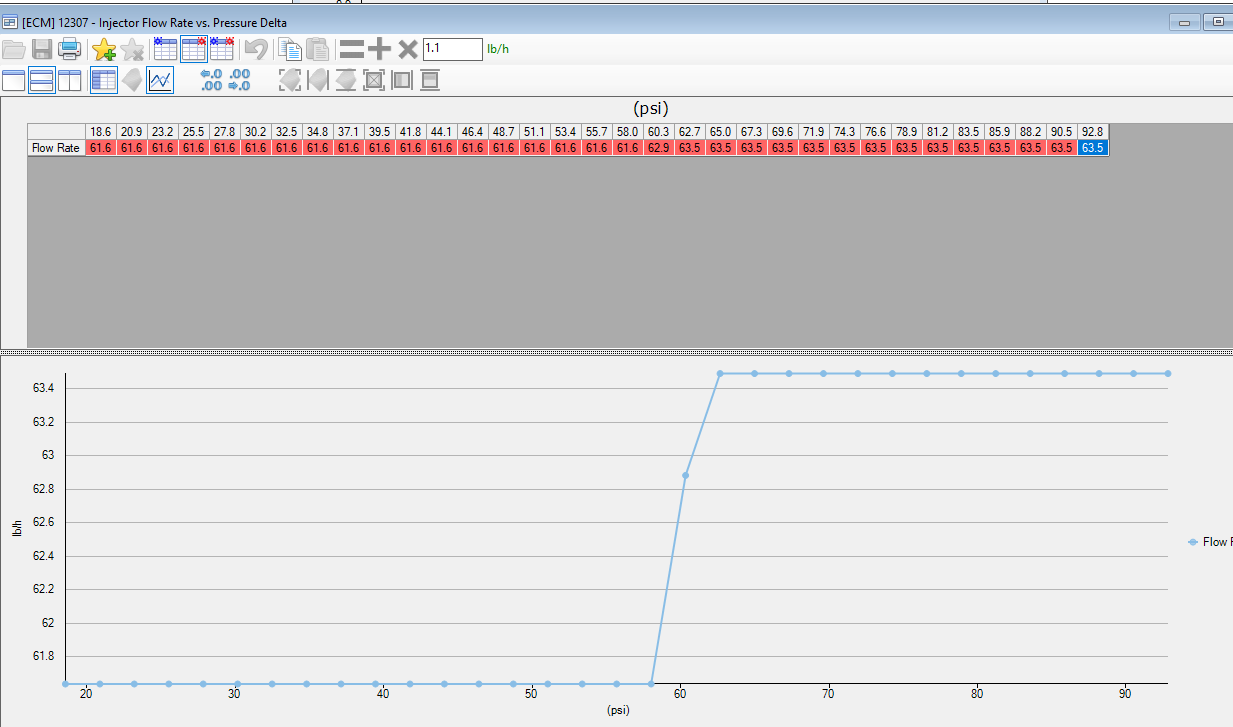1233x727 pixels.
Task: Decrease decimal places with left-arrow icon
Action: 211,80
